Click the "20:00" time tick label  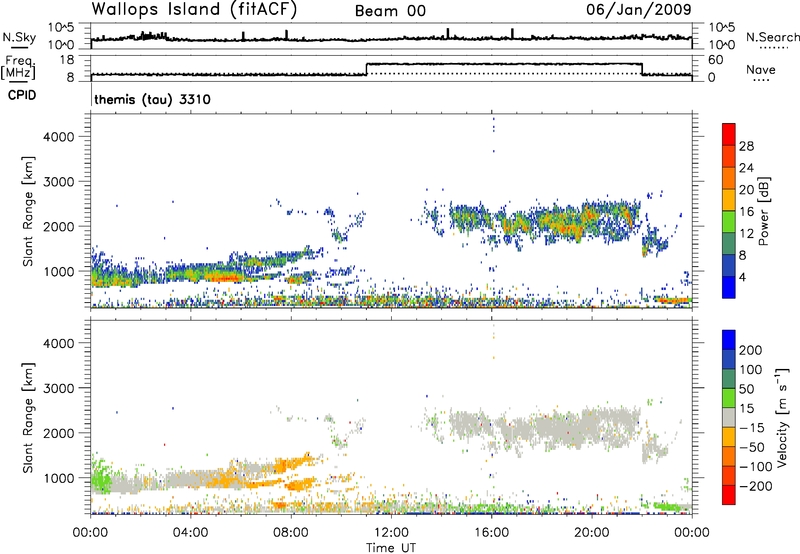click(x=592, y=533)
